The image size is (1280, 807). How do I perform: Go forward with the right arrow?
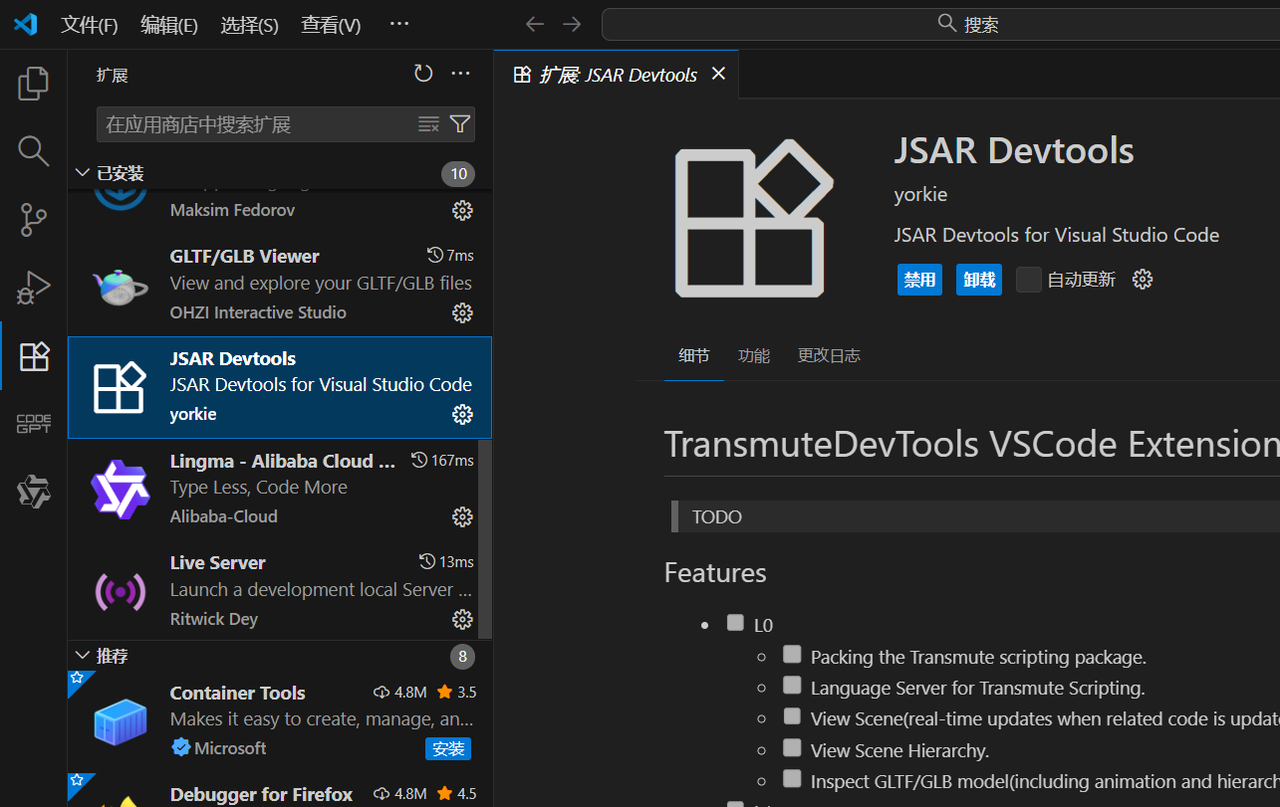pos(572,24)
